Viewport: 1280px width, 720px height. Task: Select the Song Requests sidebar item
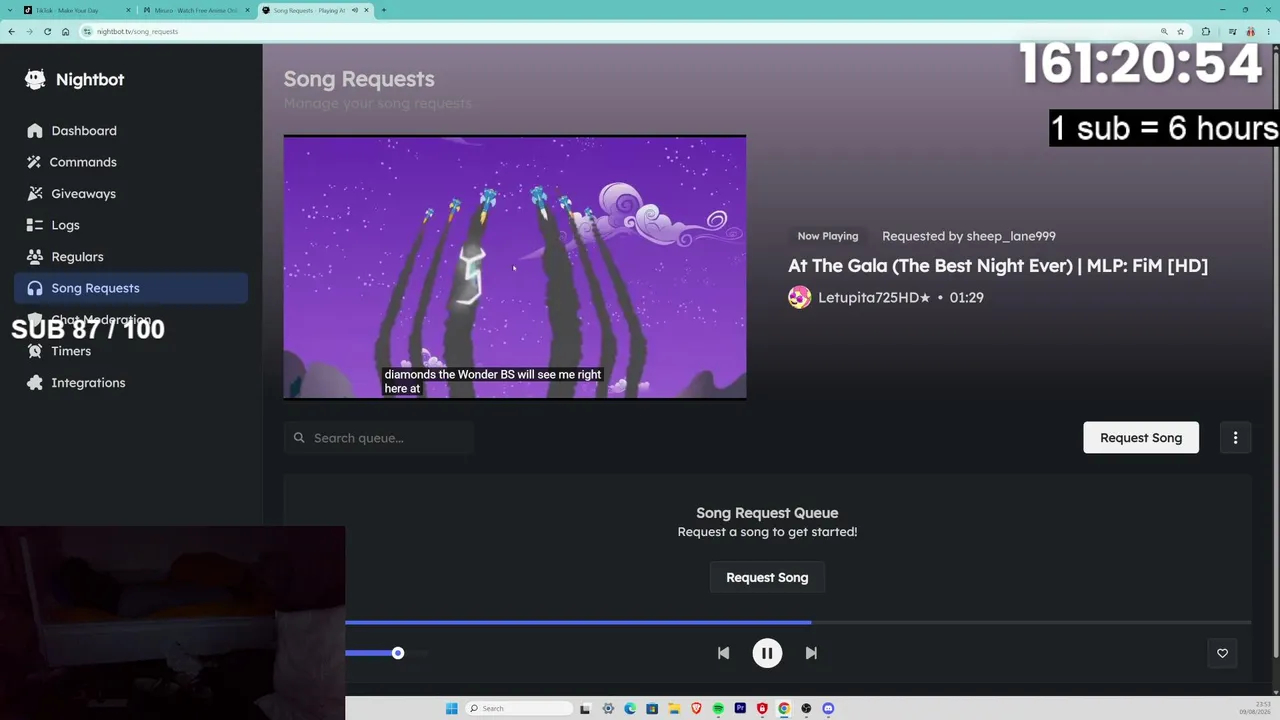[x=131, y=288]
